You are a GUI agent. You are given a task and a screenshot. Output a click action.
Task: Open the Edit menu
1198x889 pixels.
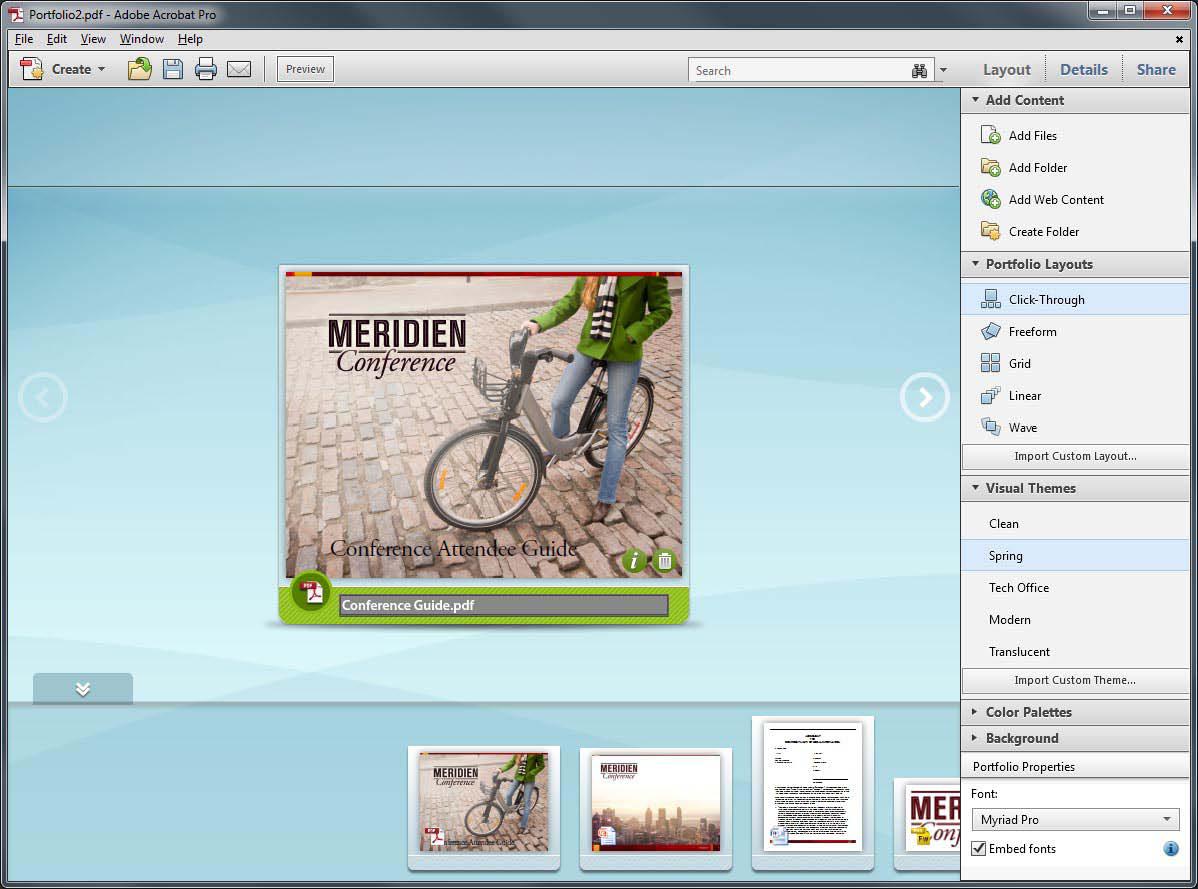(57, 39)
